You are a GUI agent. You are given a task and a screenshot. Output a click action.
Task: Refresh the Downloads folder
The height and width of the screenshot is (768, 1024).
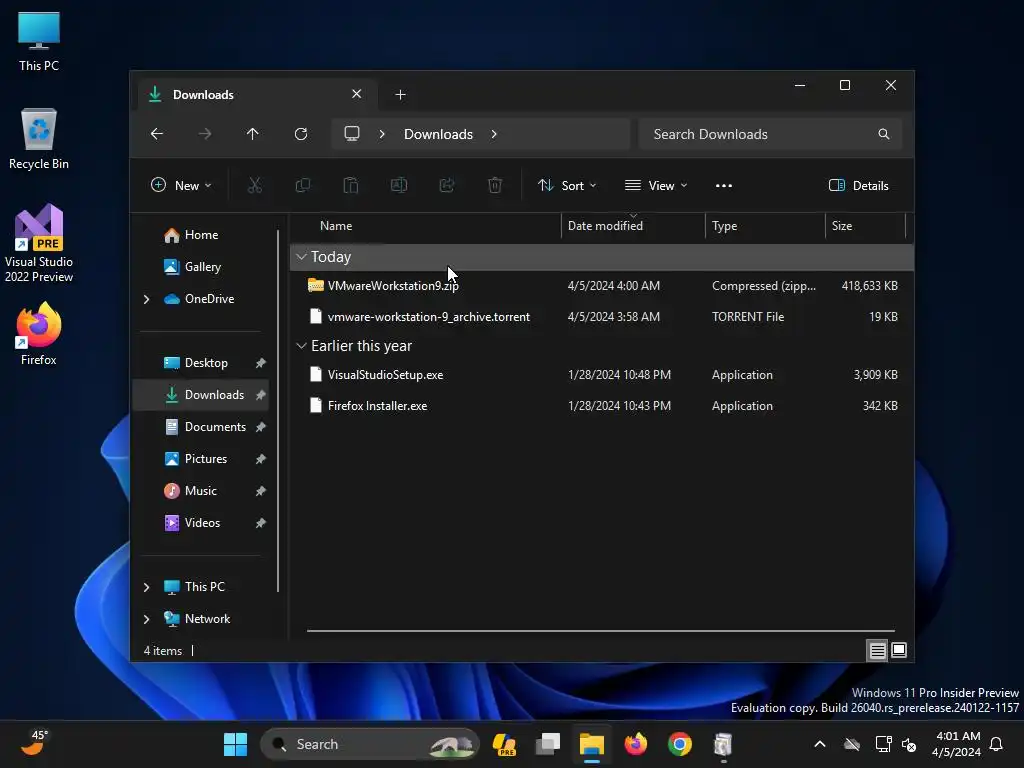pos(300,134)
